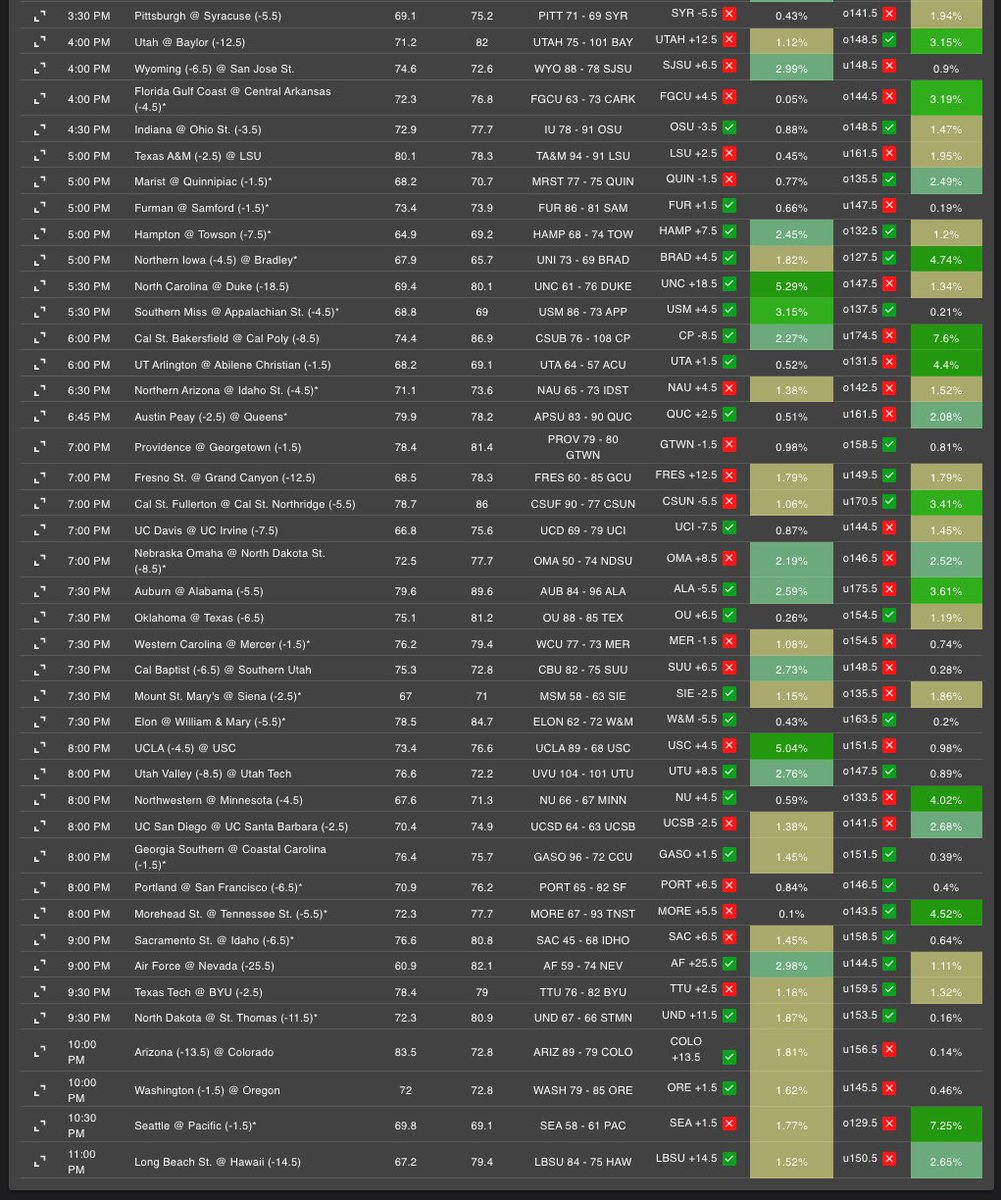Expand the Pittsburgh @ Syracuse row icon
The width and height of the screenshot is (1001, 1200).
pos(39,17)
